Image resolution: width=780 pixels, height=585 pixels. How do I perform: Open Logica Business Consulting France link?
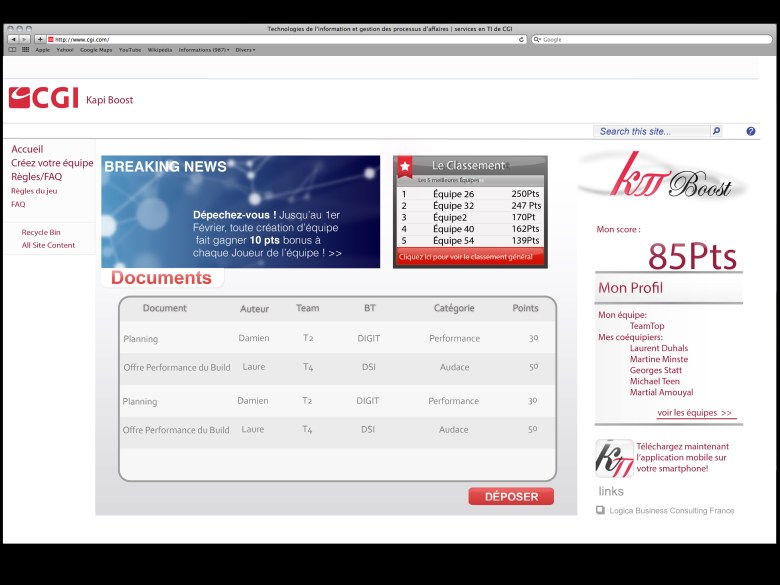pos(672,510)
